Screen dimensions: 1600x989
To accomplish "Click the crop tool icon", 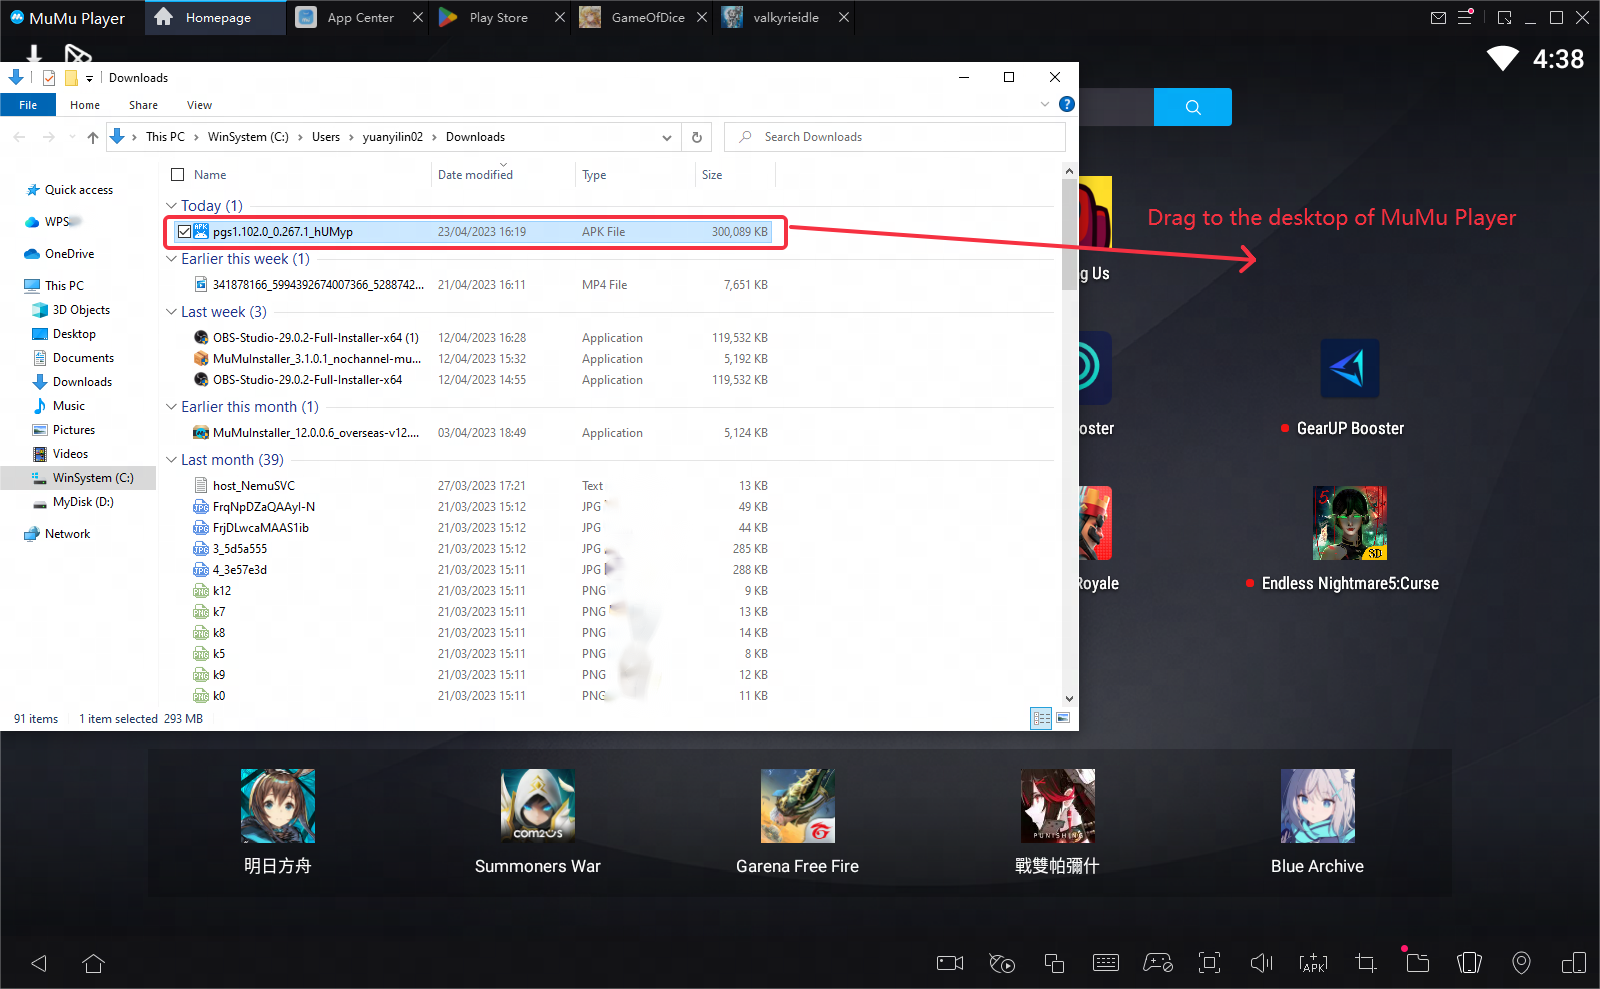I will point(1366,963).
